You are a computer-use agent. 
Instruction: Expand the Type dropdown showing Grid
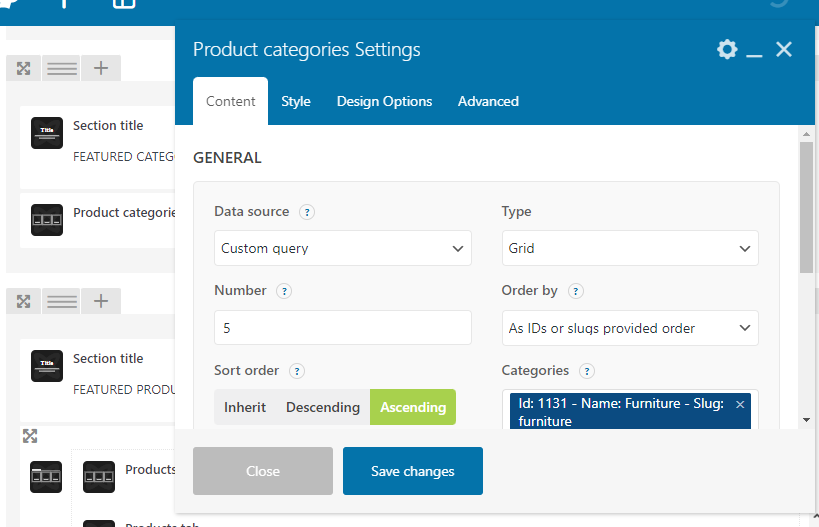pos(630,249)
